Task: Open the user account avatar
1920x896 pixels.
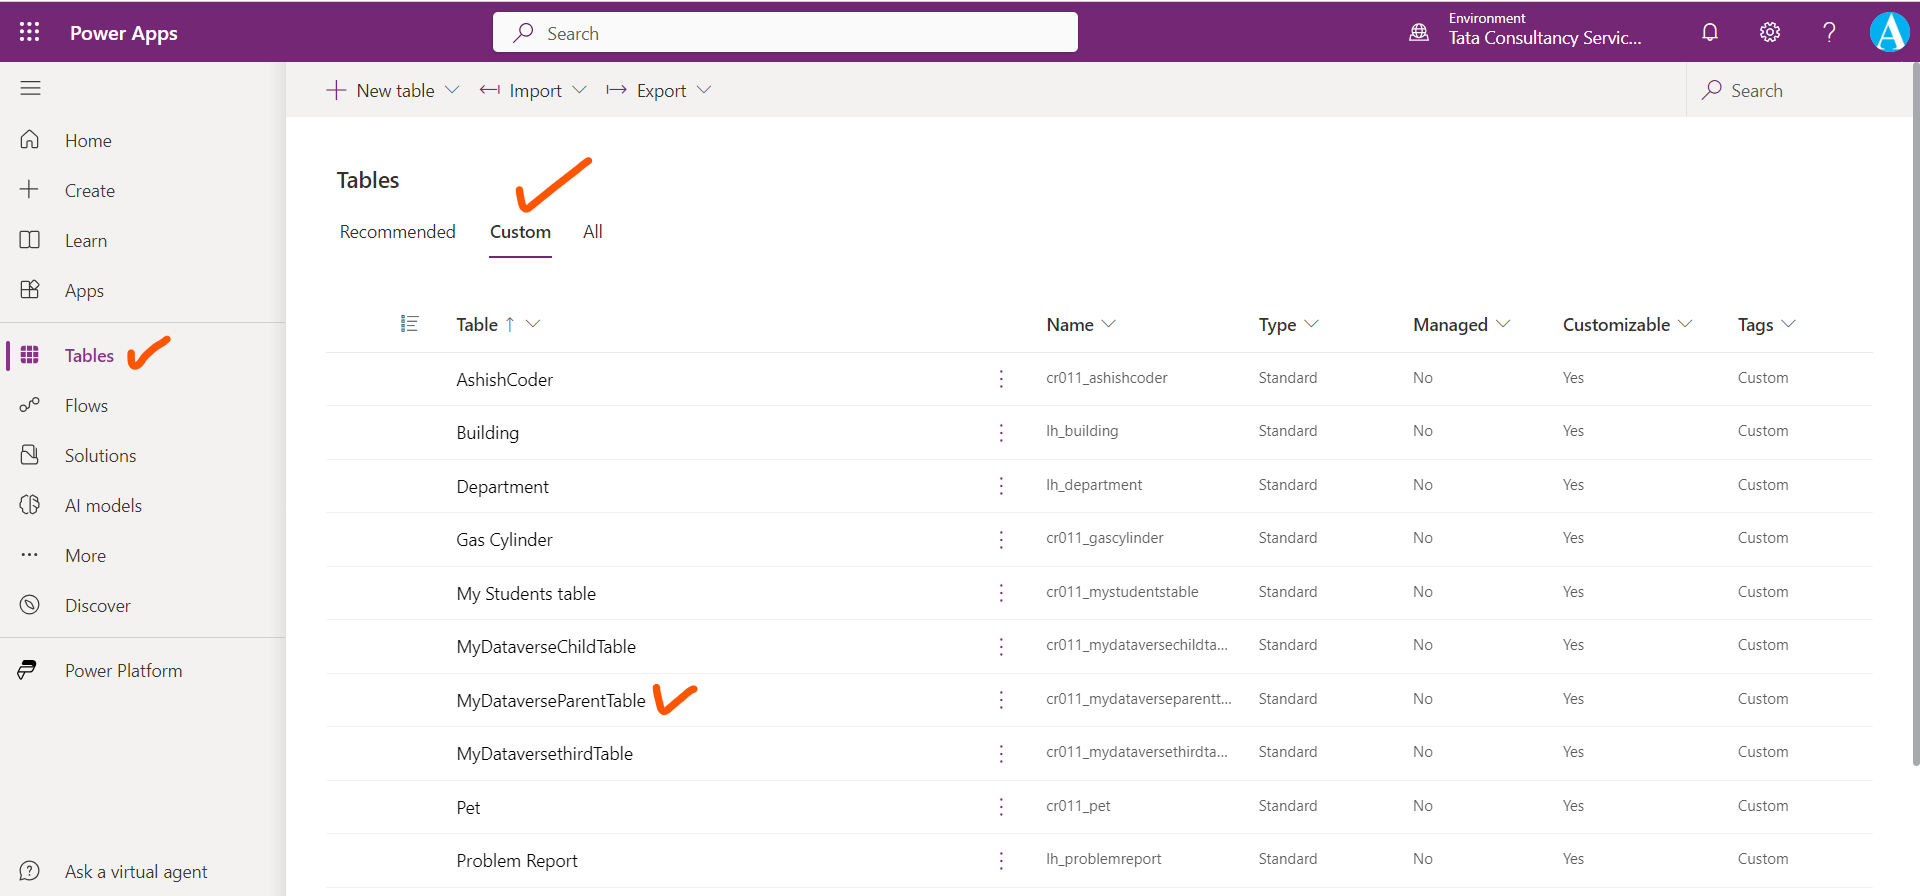Action: click(x=1889, y=32)
